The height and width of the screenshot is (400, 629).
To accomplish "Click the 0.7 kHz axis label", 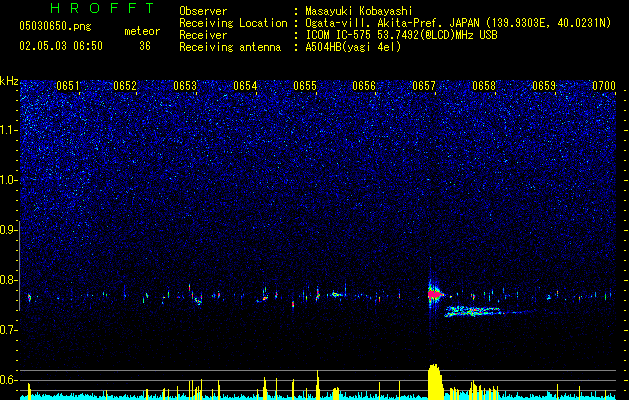I will 8,330.
